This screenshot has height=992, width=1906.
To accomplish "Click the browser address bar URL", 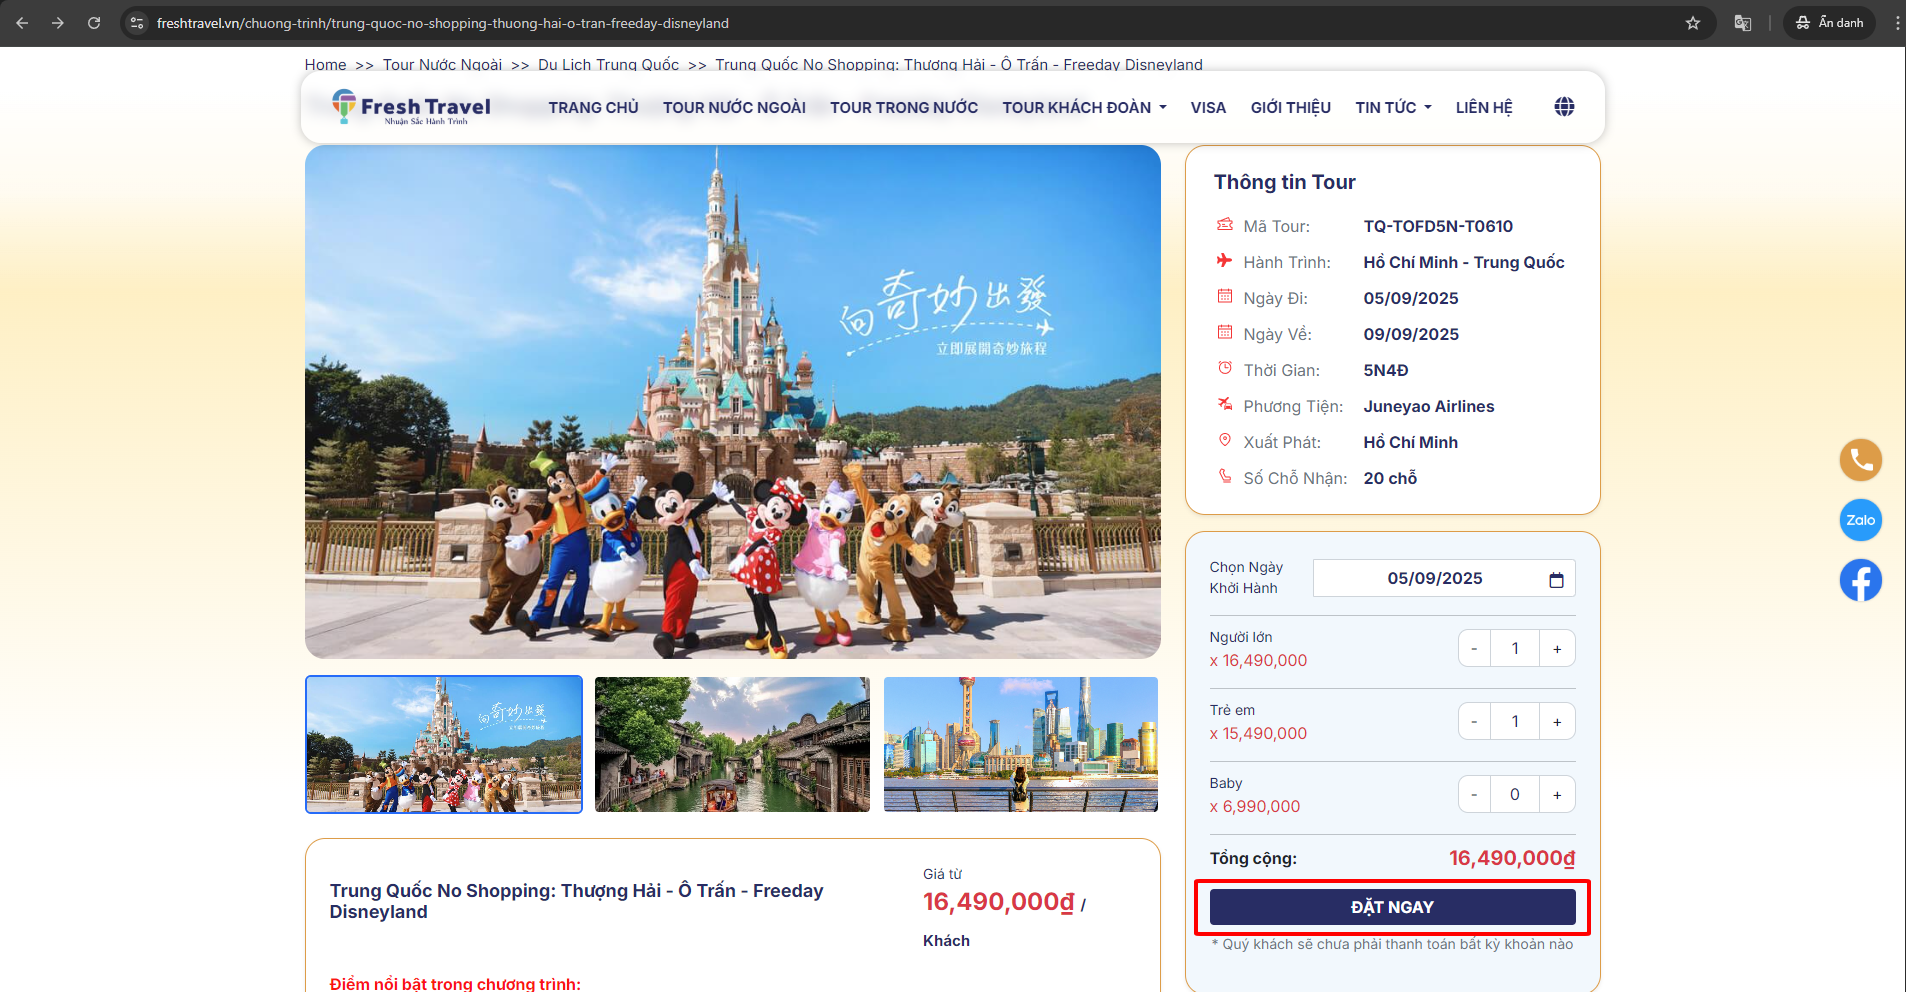I will point(442,23).
